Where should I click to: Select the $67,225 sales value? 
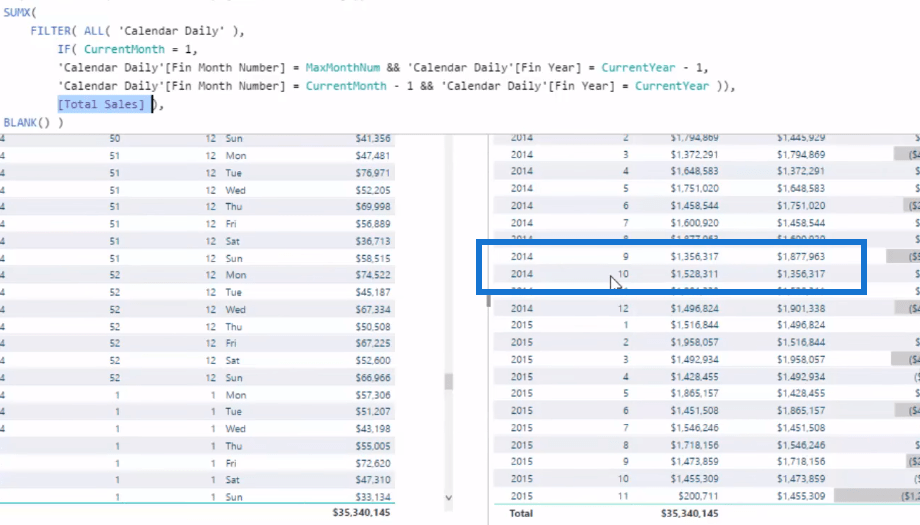point(373,343)
